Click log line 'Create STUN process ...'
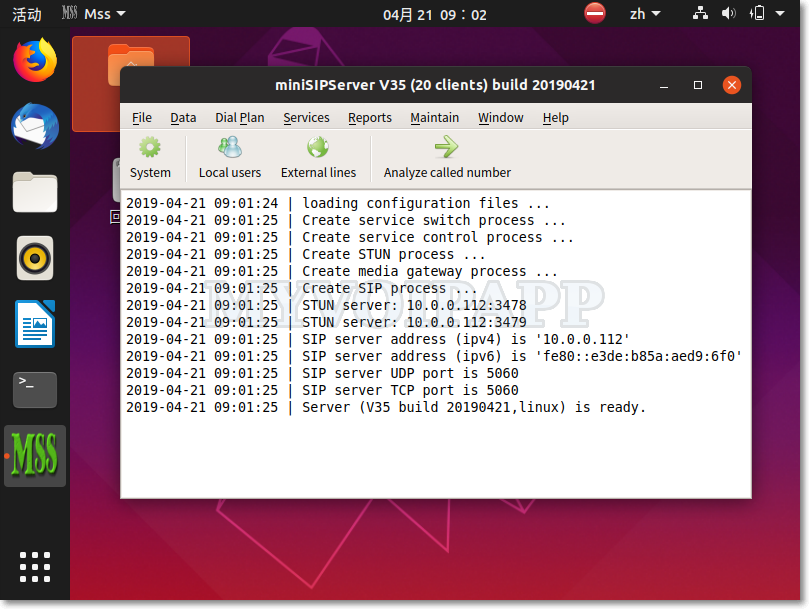Screen dimensions: 809x609 pyautogui.click(x=305, y=254)
